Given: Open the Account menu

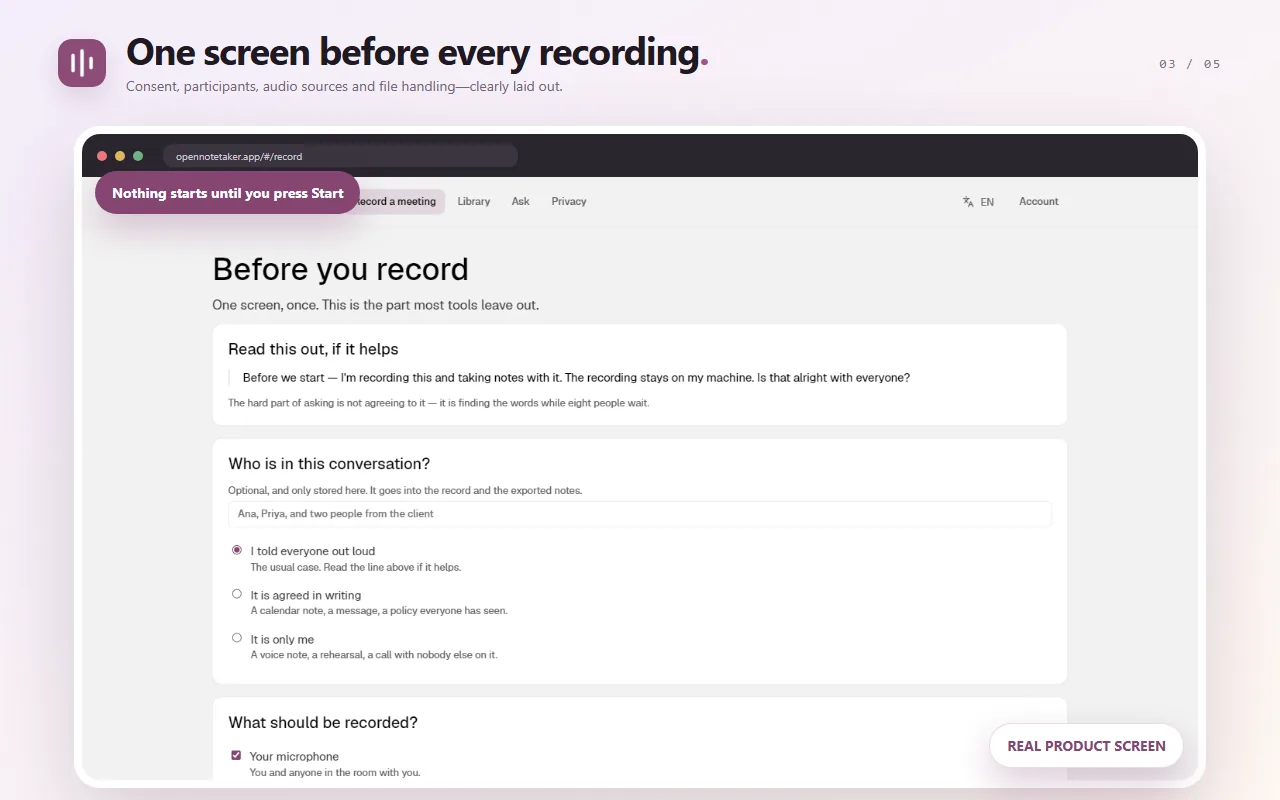Looking at the screenshot, I should (1039, 201).
